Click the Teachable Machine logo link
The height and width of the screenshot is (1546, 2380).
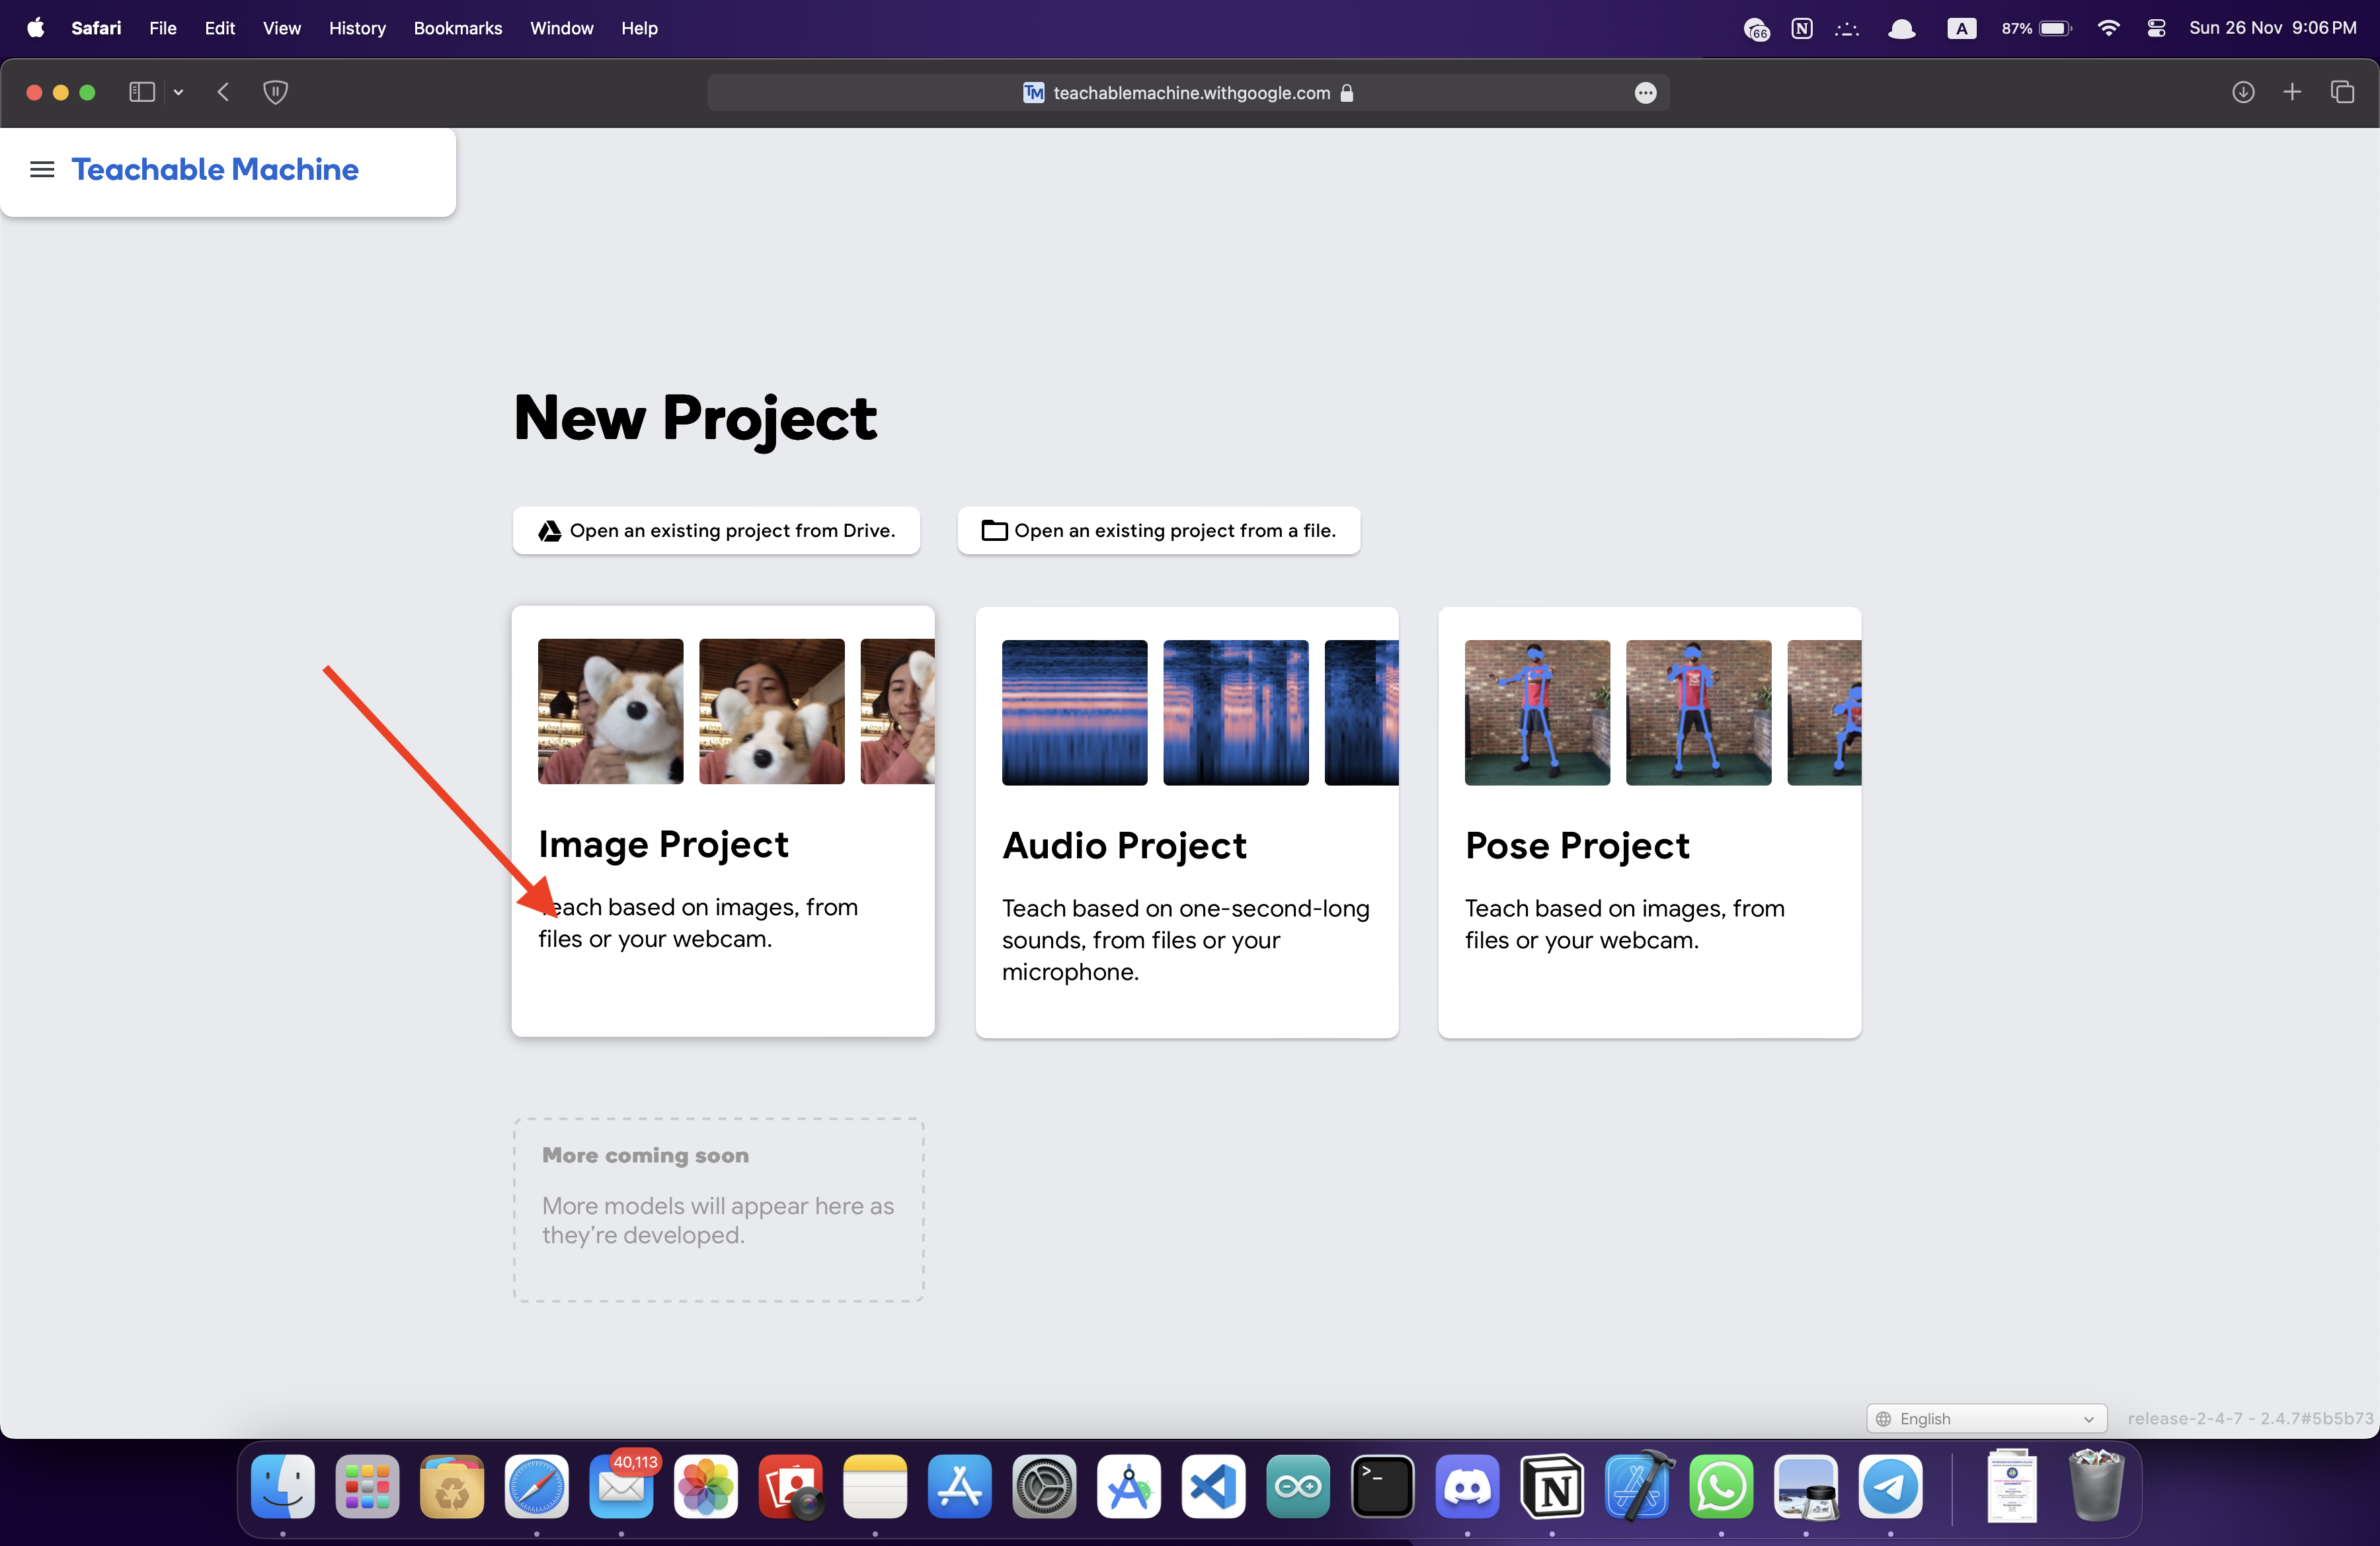pos(215,170)
